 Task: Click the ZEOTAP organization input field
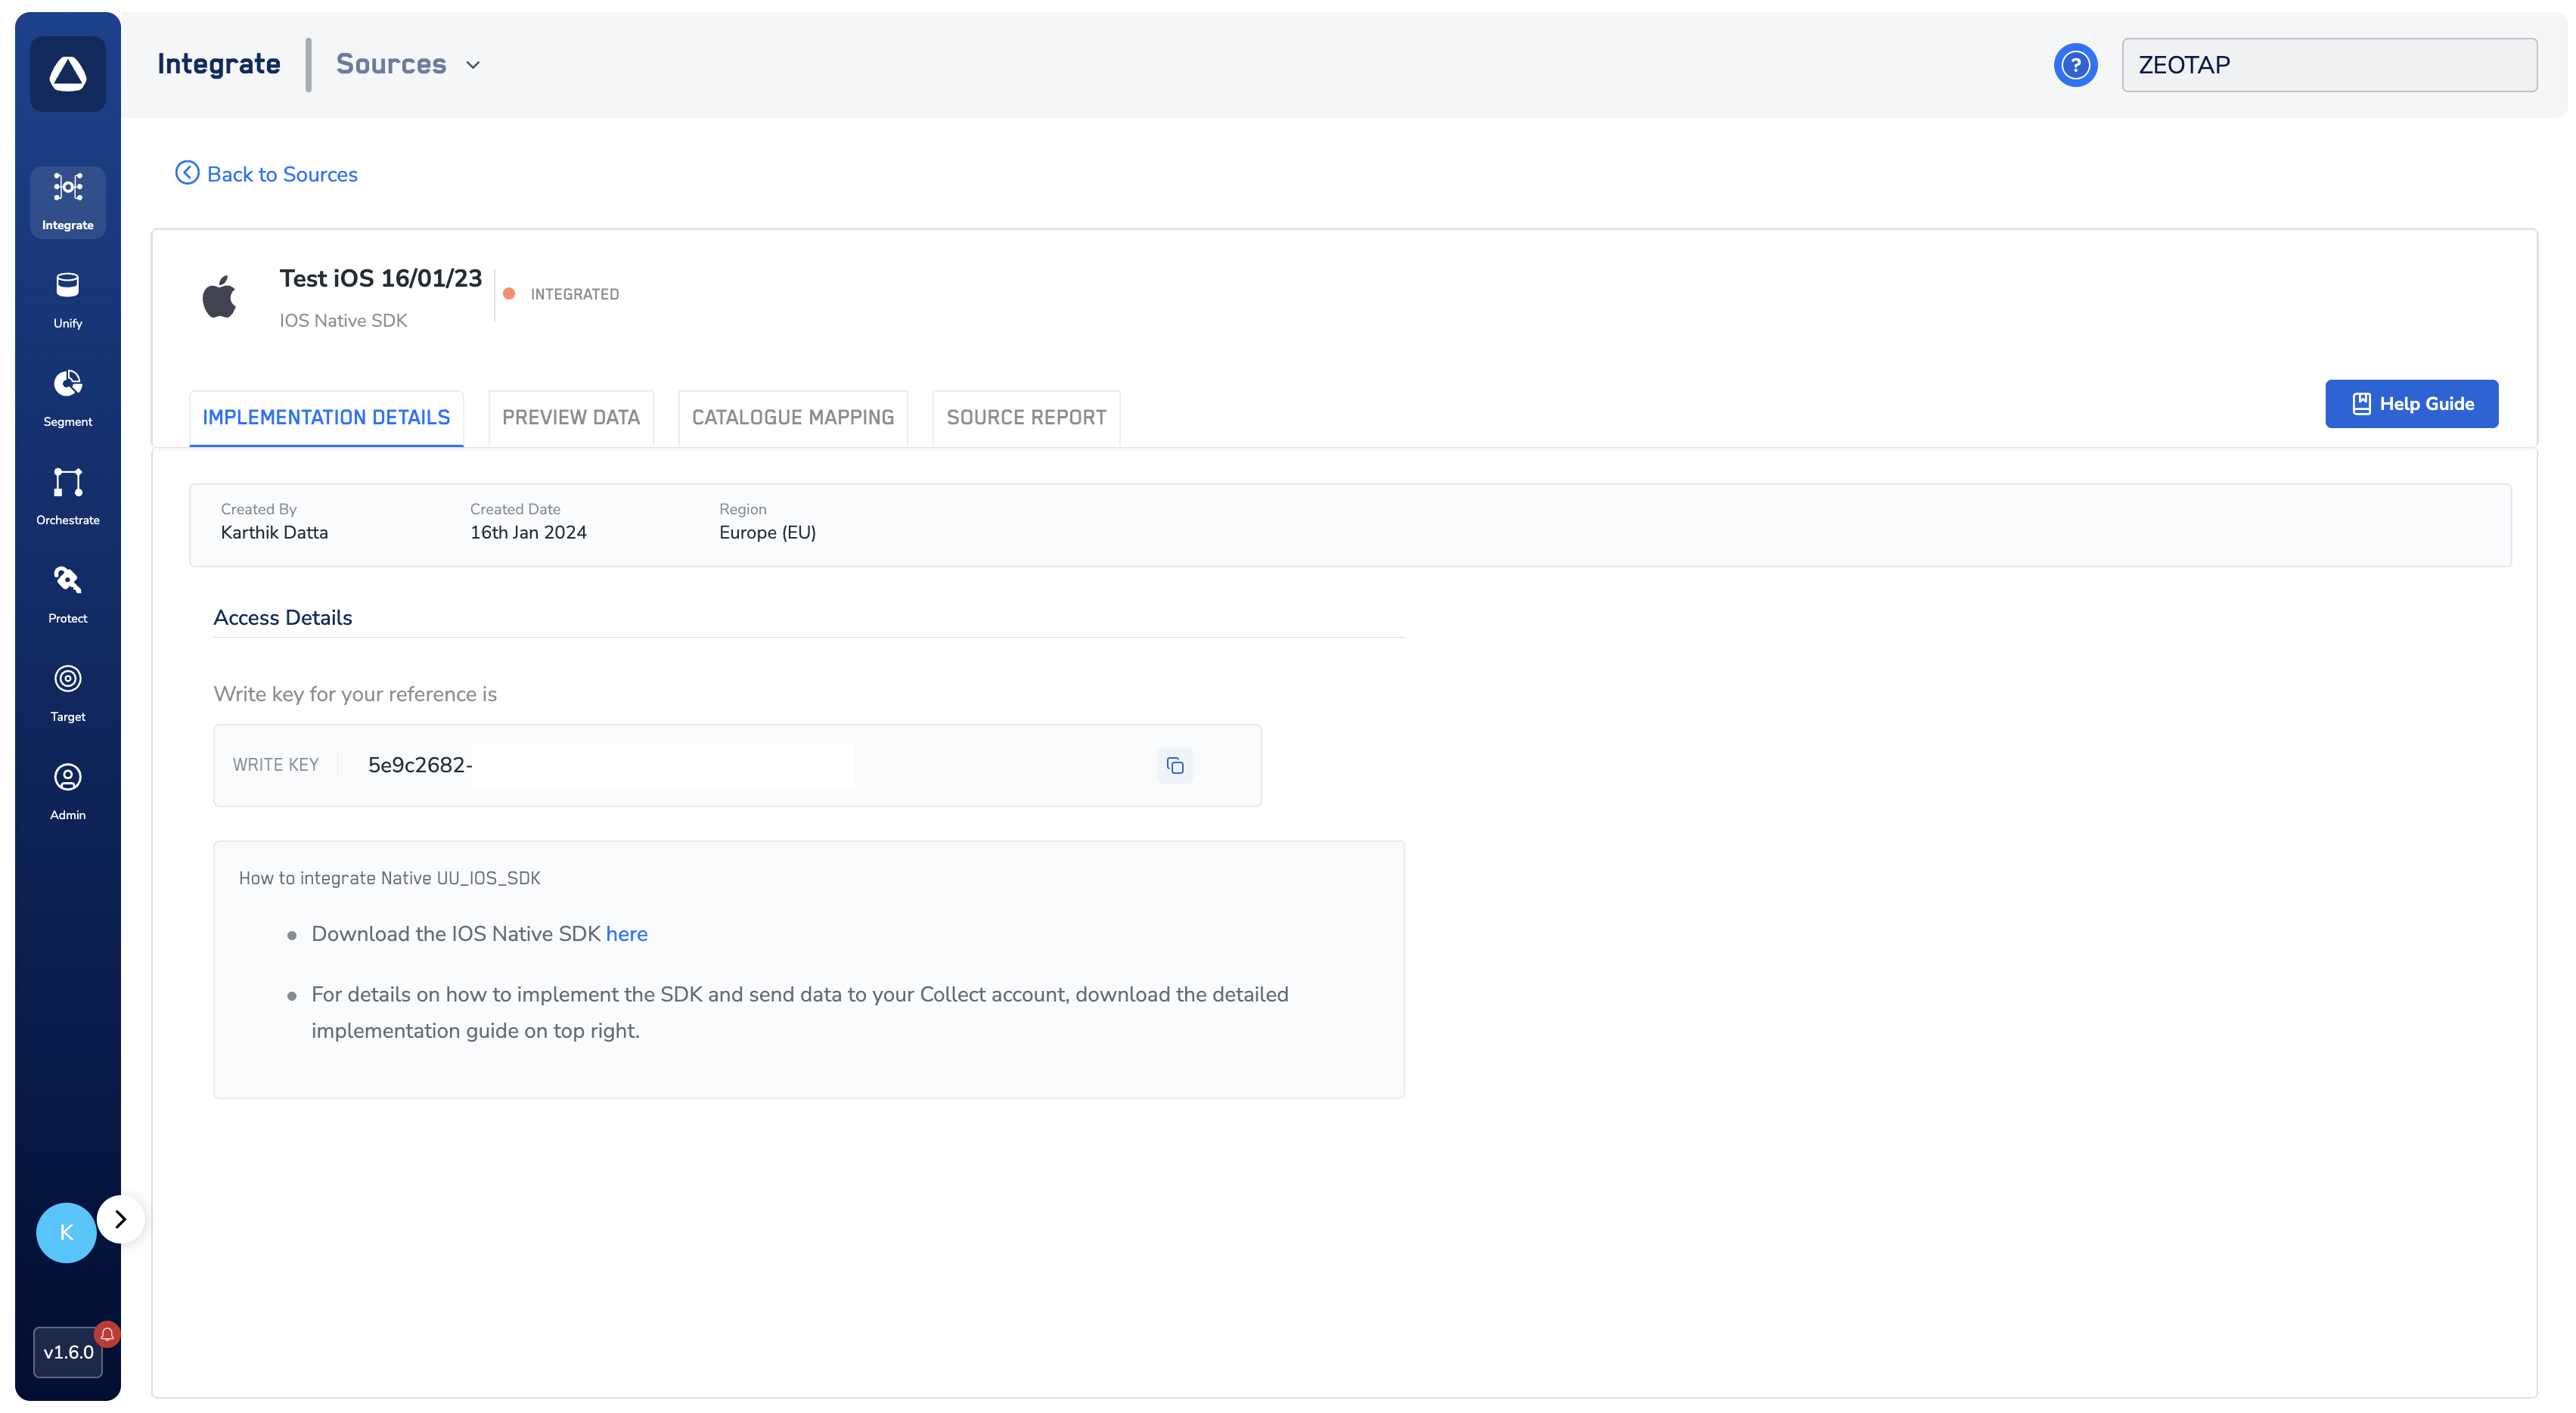click(x=2328, y=65)
